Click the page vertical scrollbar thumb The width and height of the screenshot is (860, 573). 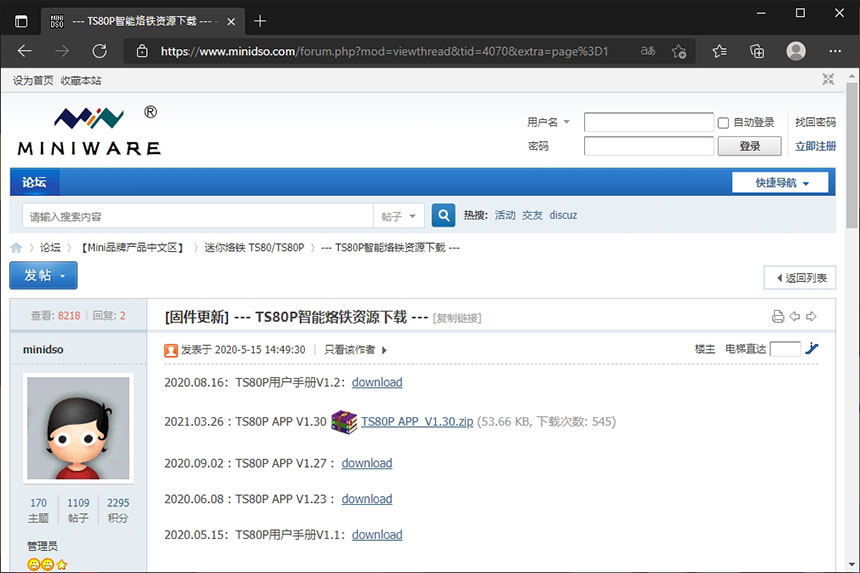pyautogui.click(x=851, y=155)
